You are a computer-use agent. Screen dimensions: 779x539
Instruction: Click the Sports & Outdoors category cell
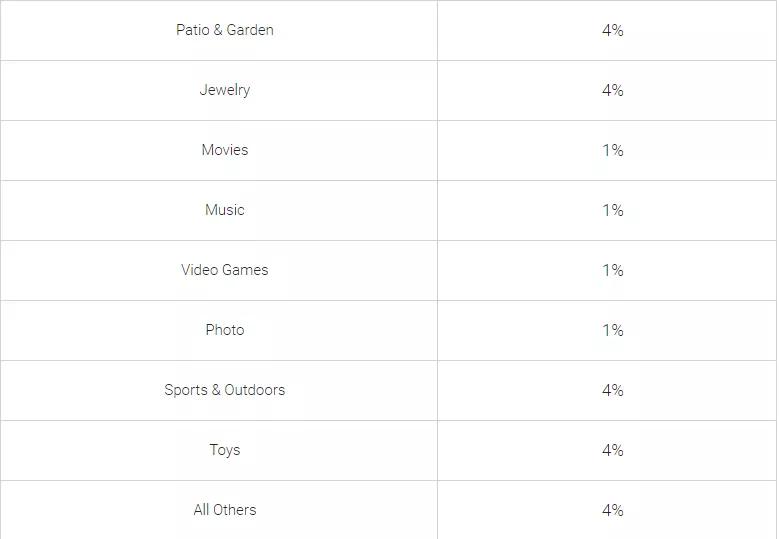click(224, 390)
